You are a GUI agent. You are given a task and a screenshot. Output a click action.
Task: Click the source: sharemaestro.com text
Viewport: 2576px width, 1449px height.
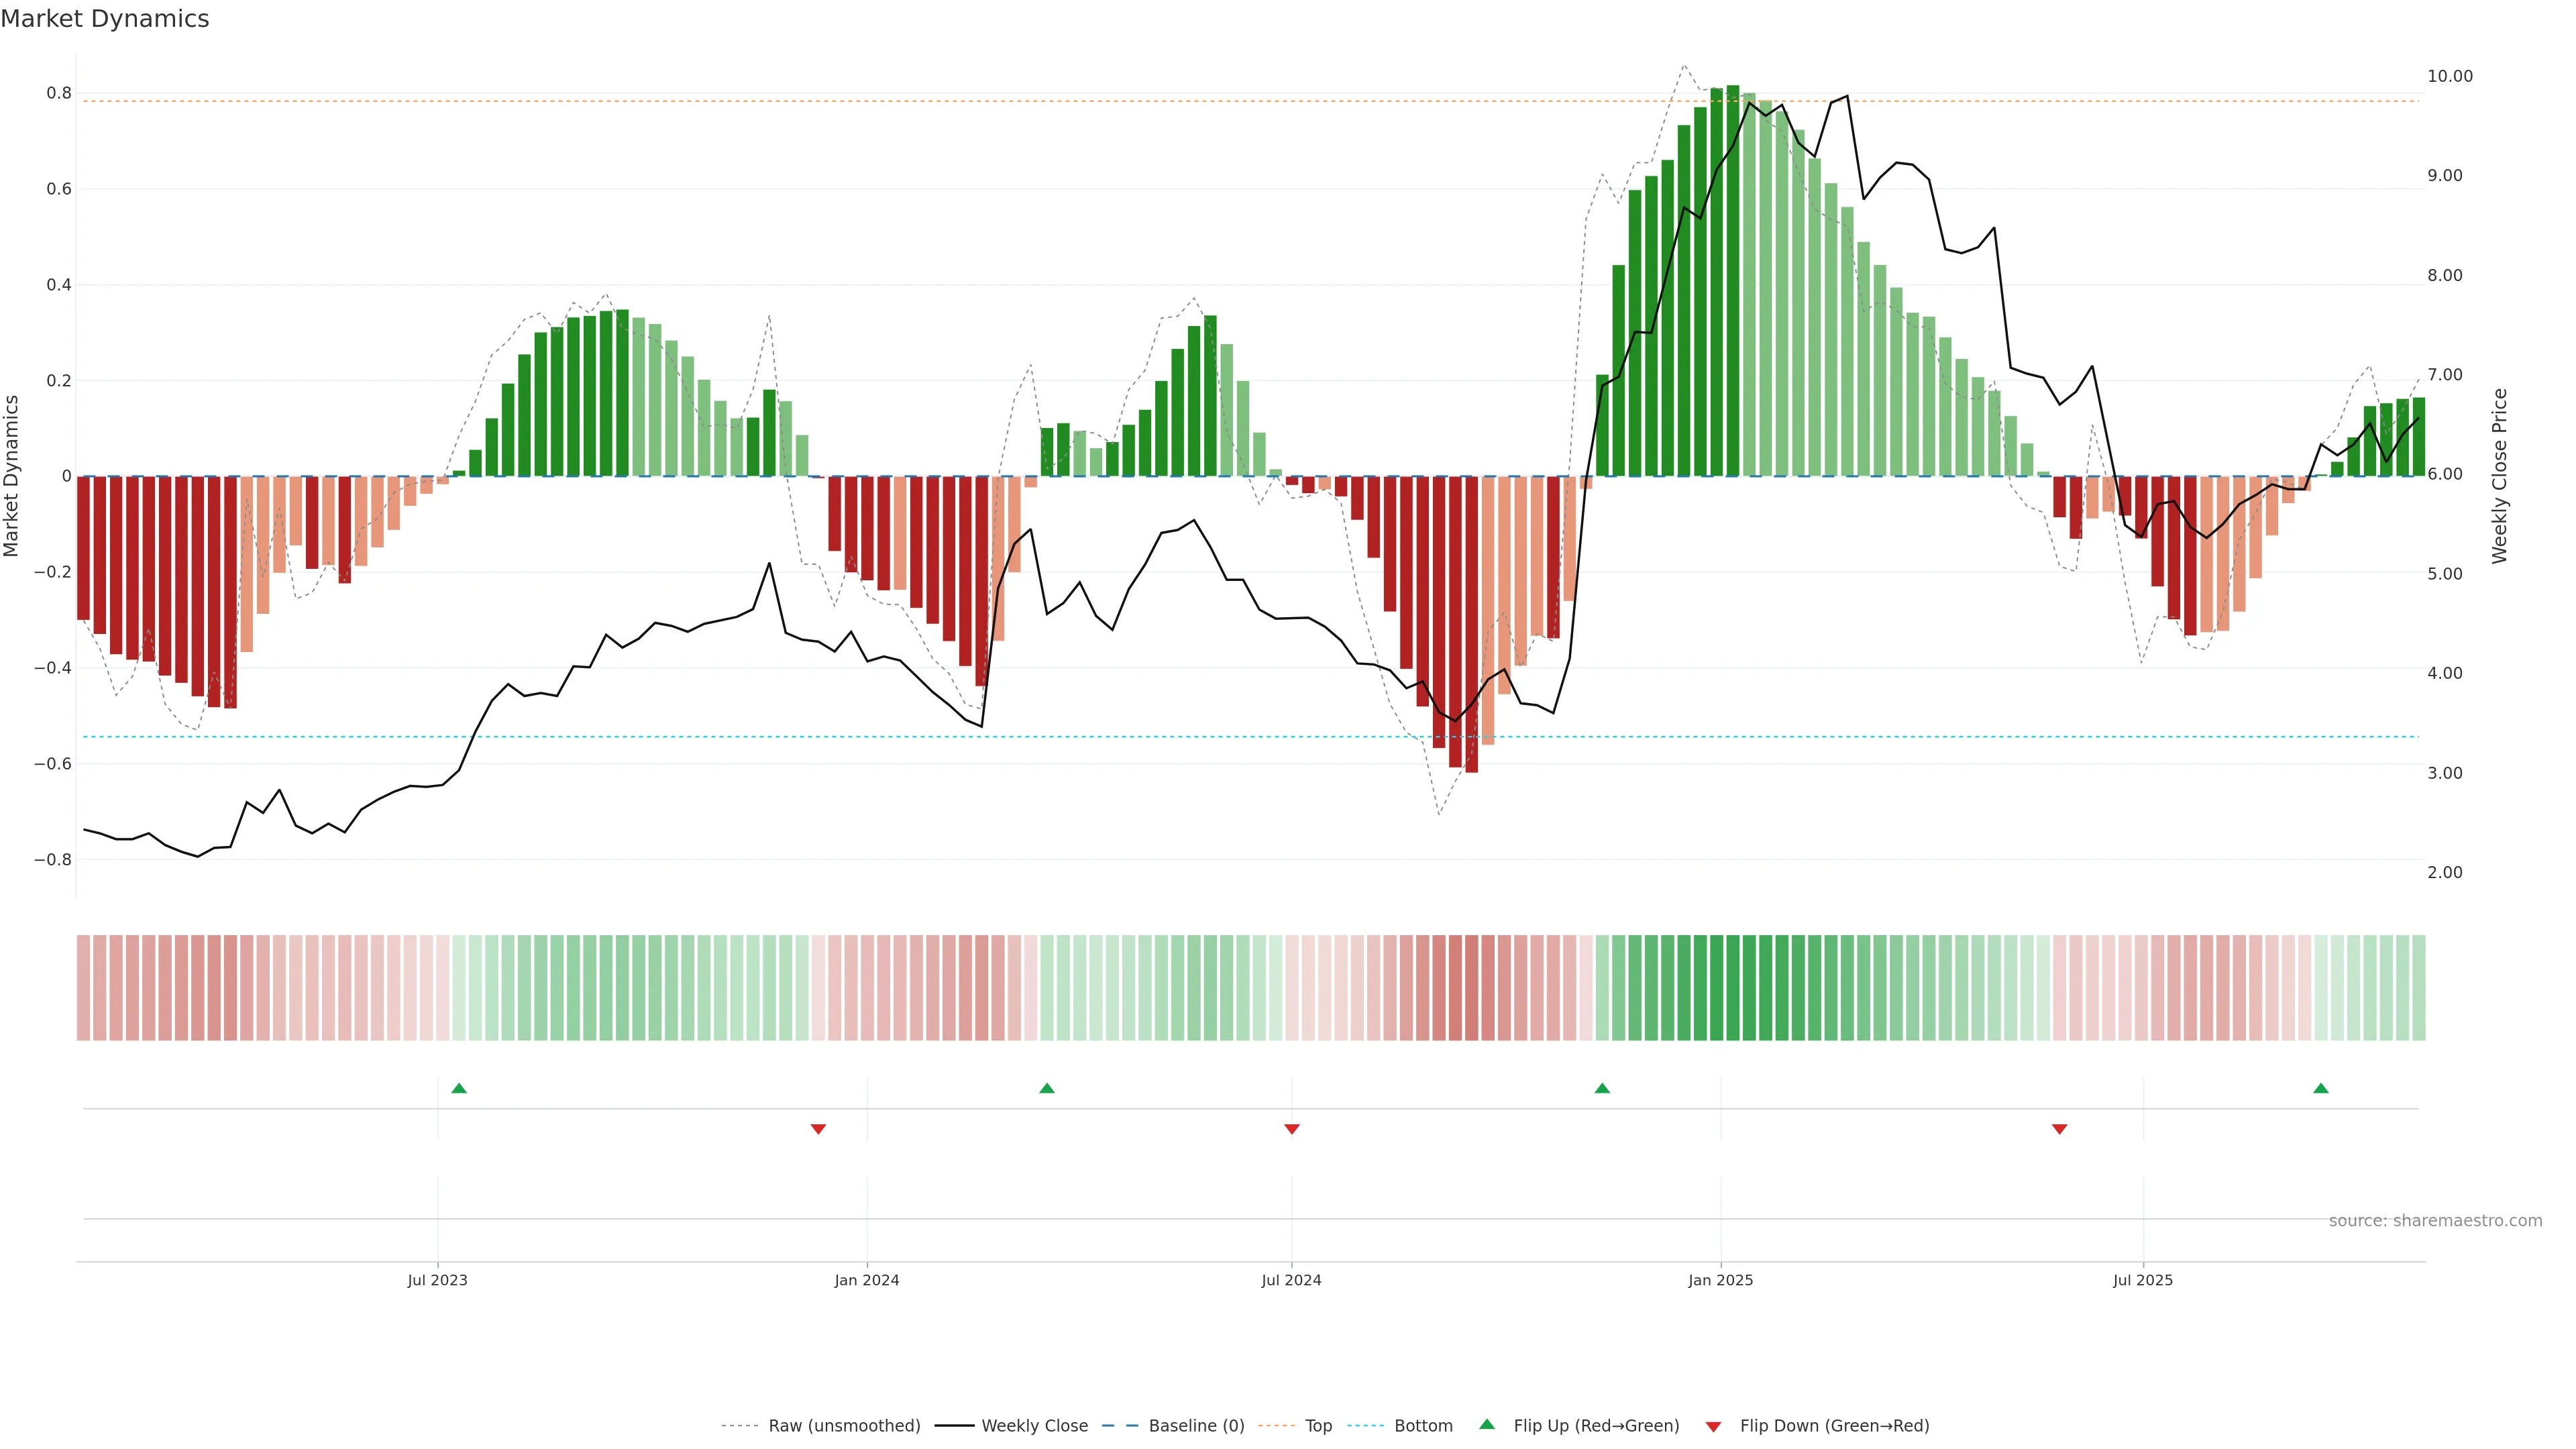point(2435,1221)
